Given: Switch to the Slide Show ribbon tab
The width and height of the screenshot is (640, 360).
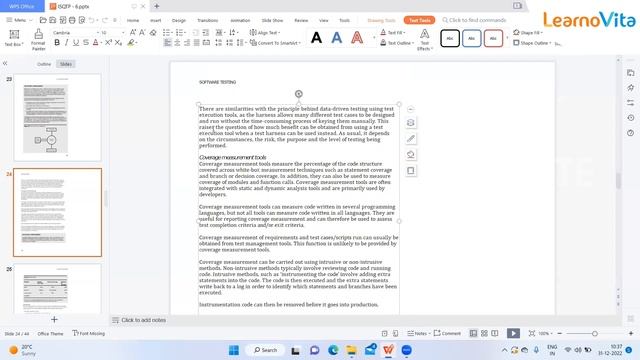Looking at the screenshot, I should (272, 20).
